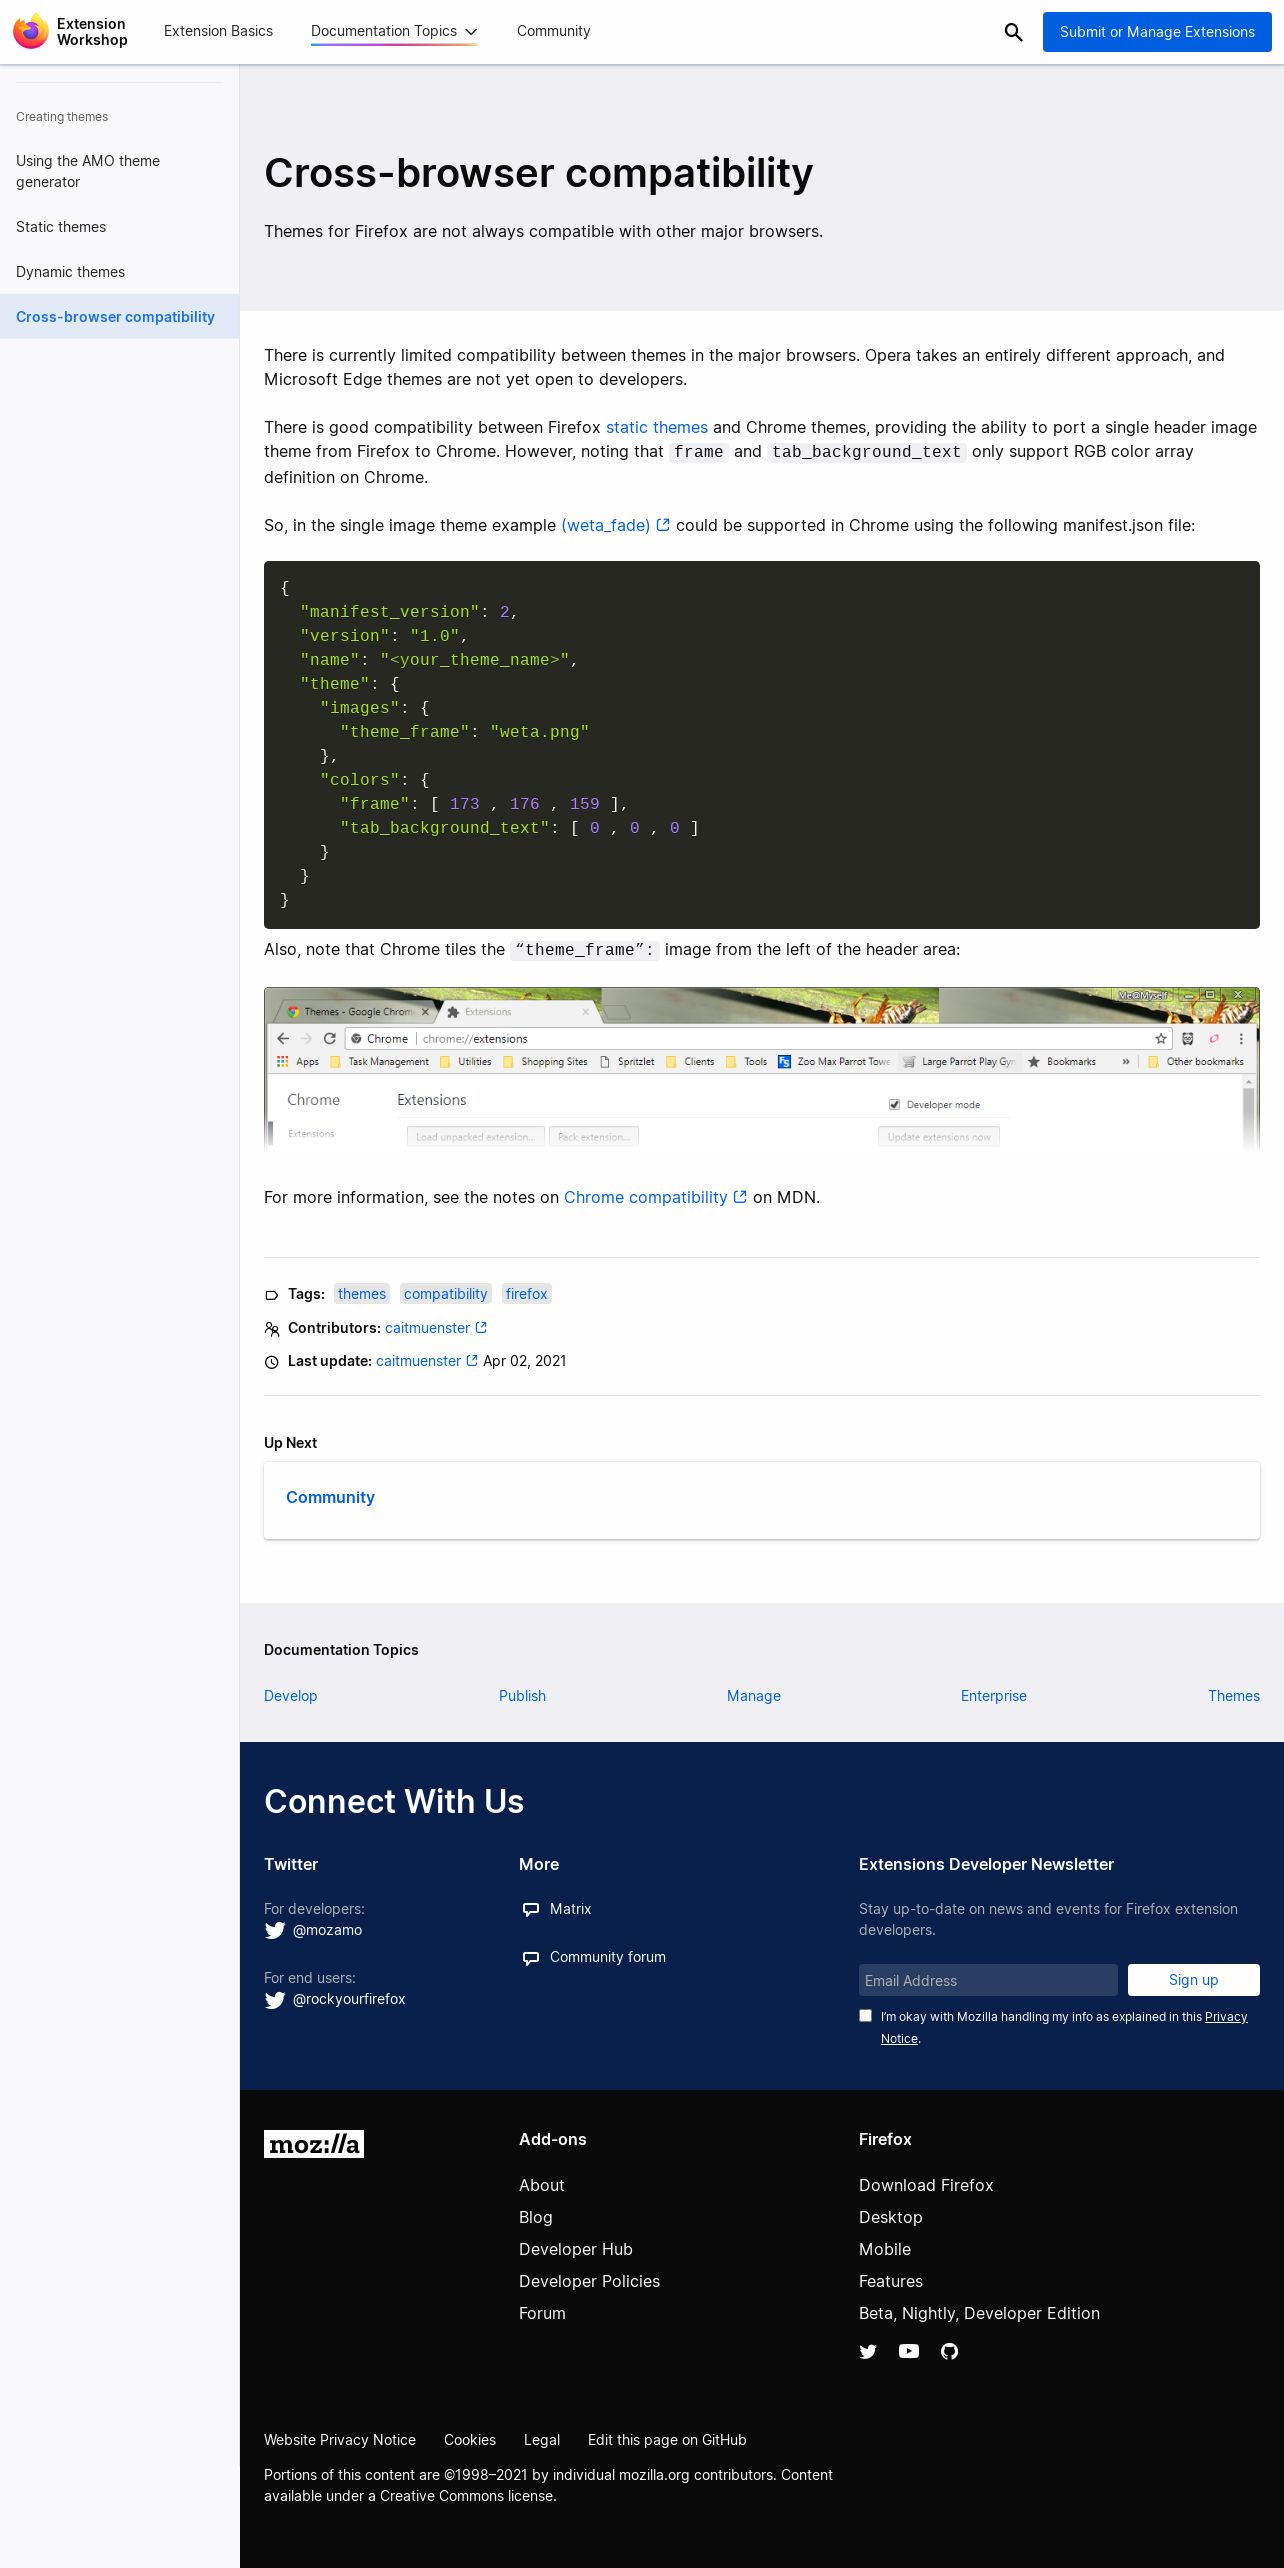Image resolution: width=1284 pixels, height=2568 pixels.
Task: Click external link icon after Chrome compatibility
Action: point(740,1197)
